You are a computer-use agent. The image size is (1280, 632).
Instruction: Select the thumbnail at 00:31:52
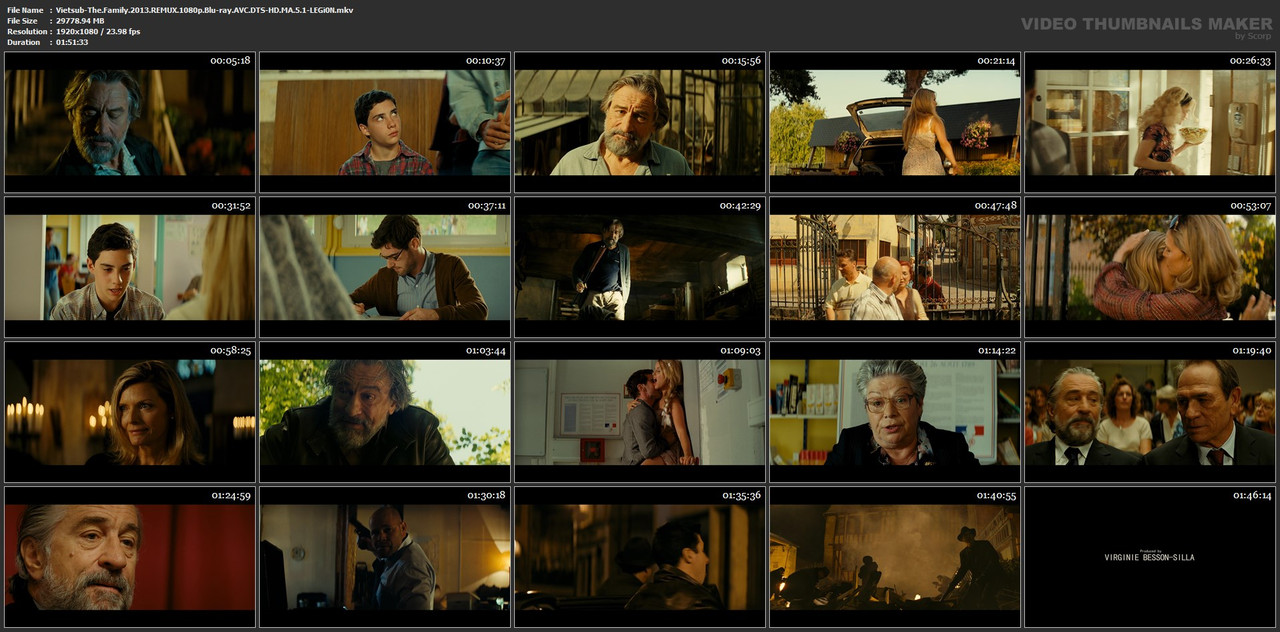click(130, 267)
